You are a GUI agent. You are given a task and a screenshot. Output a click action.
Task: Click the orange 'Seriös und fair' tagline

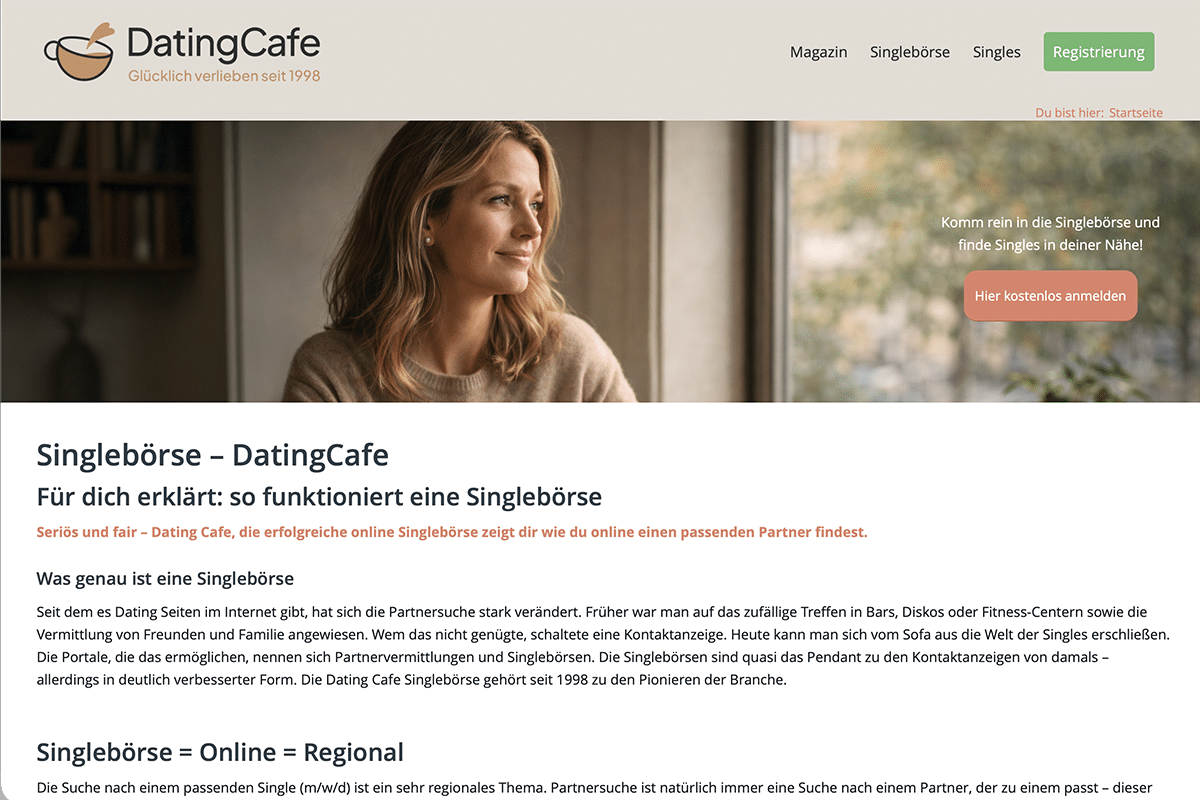click(452, 532)
